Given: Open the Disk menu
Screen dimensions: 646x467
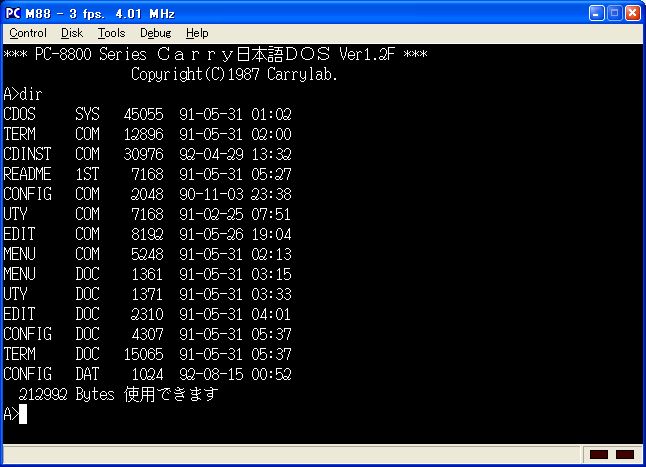Looking at the screenshot, I should tap(71, 33).
